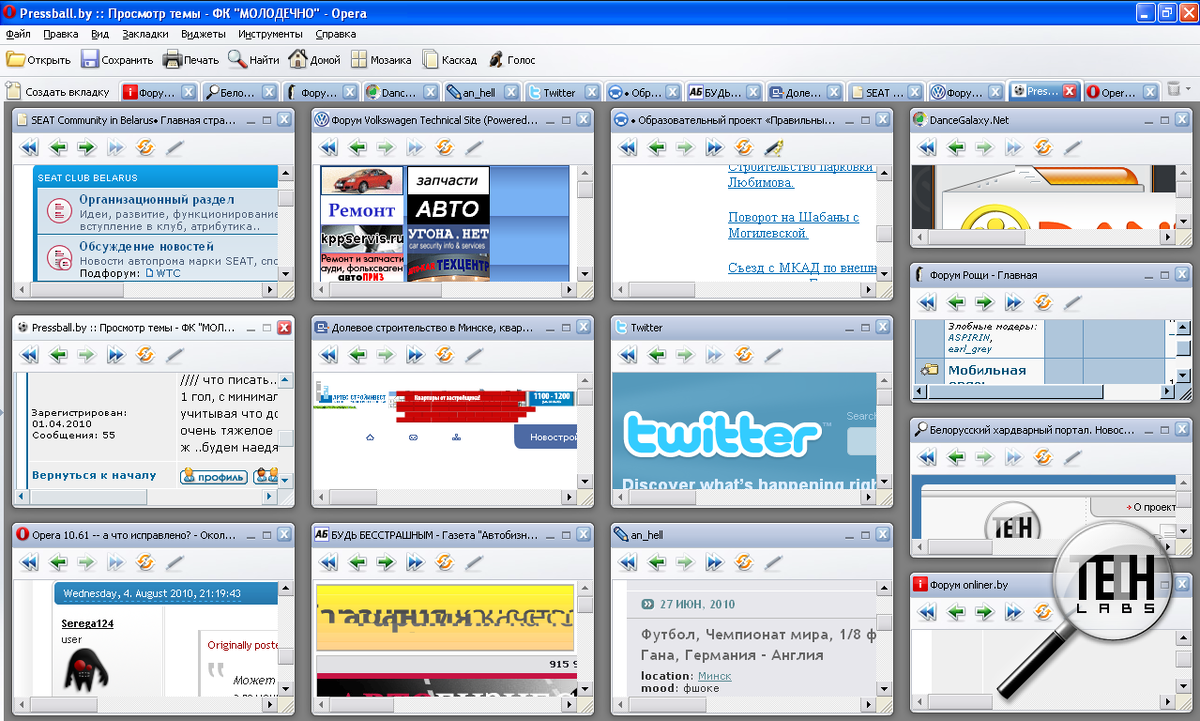Screen dimensions: 1200x721
Task: Click back arrow in an_hell window
Action: [x=656, y=562]
